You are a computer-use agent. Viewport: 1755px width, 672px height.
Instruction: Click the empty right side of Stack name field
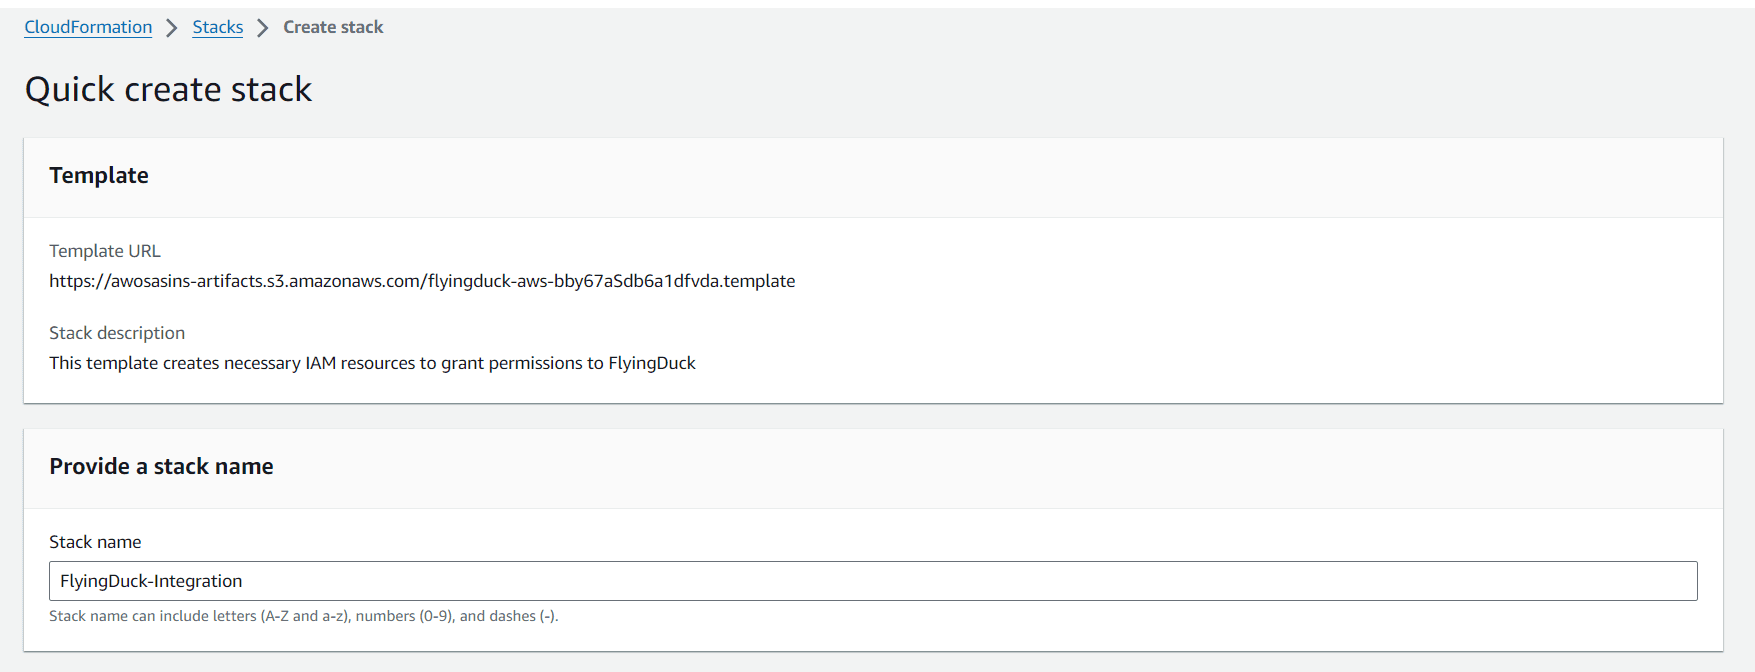(1200, 581)
